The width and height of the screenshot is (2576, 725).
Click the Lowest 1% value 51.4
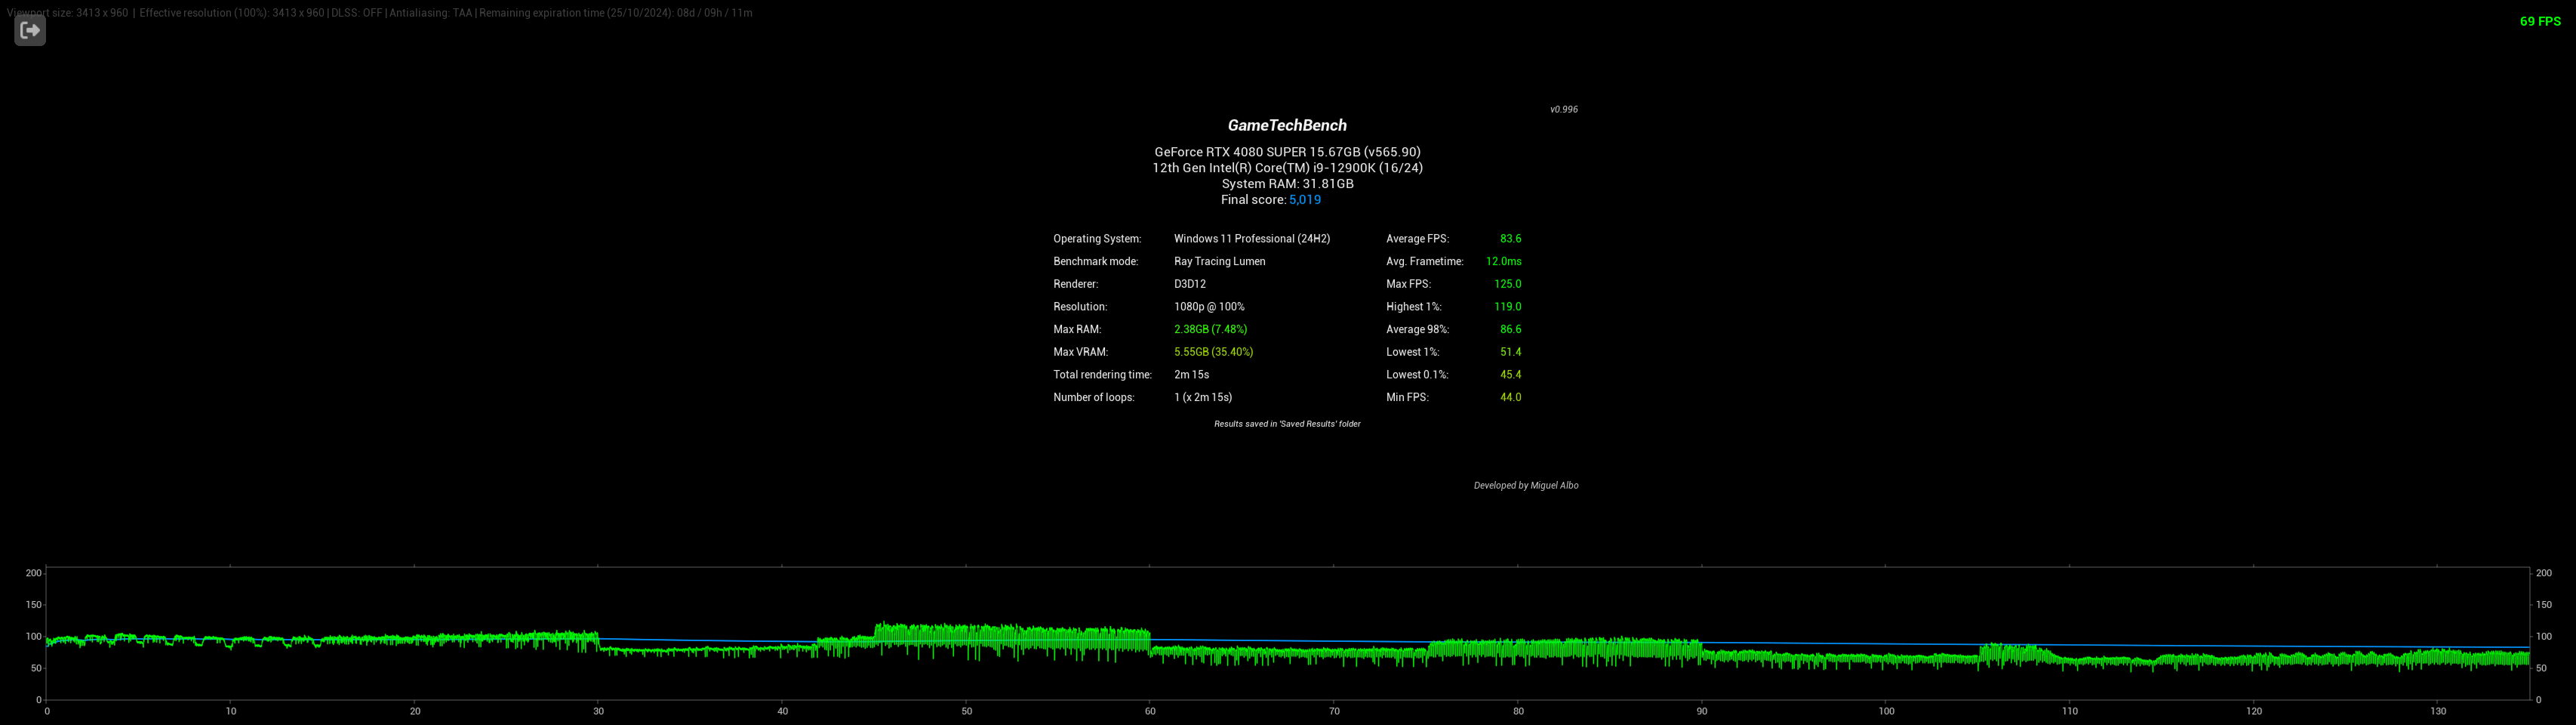[1510, 352]
